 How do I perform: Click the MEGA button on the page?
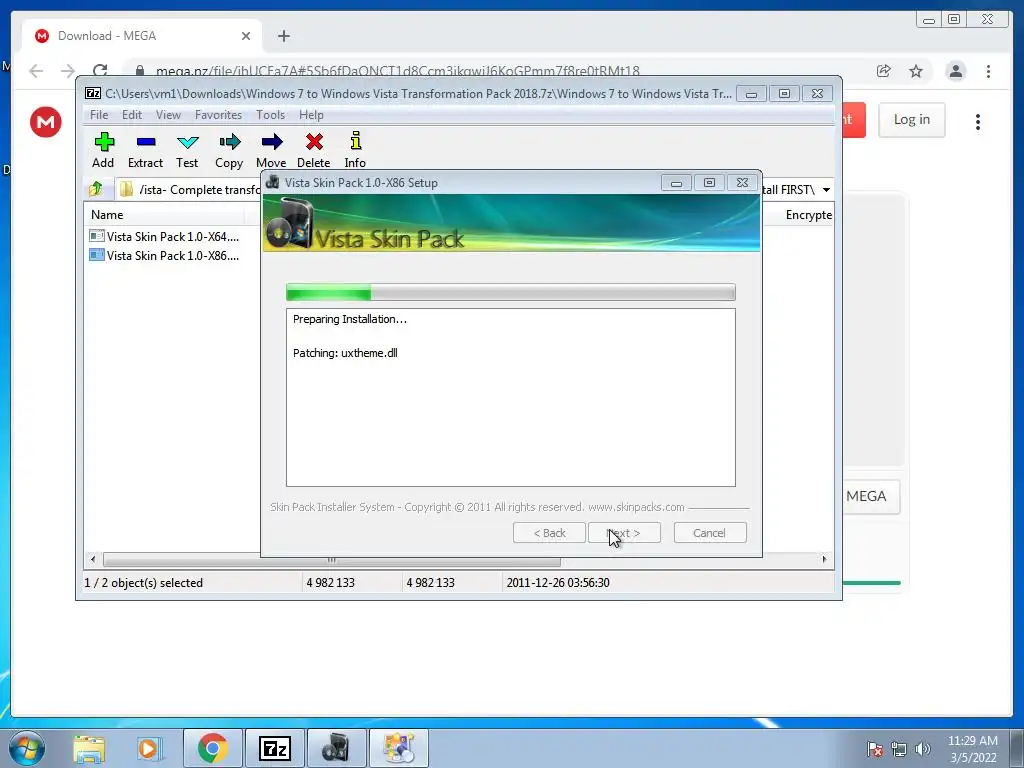coord(871,496)
